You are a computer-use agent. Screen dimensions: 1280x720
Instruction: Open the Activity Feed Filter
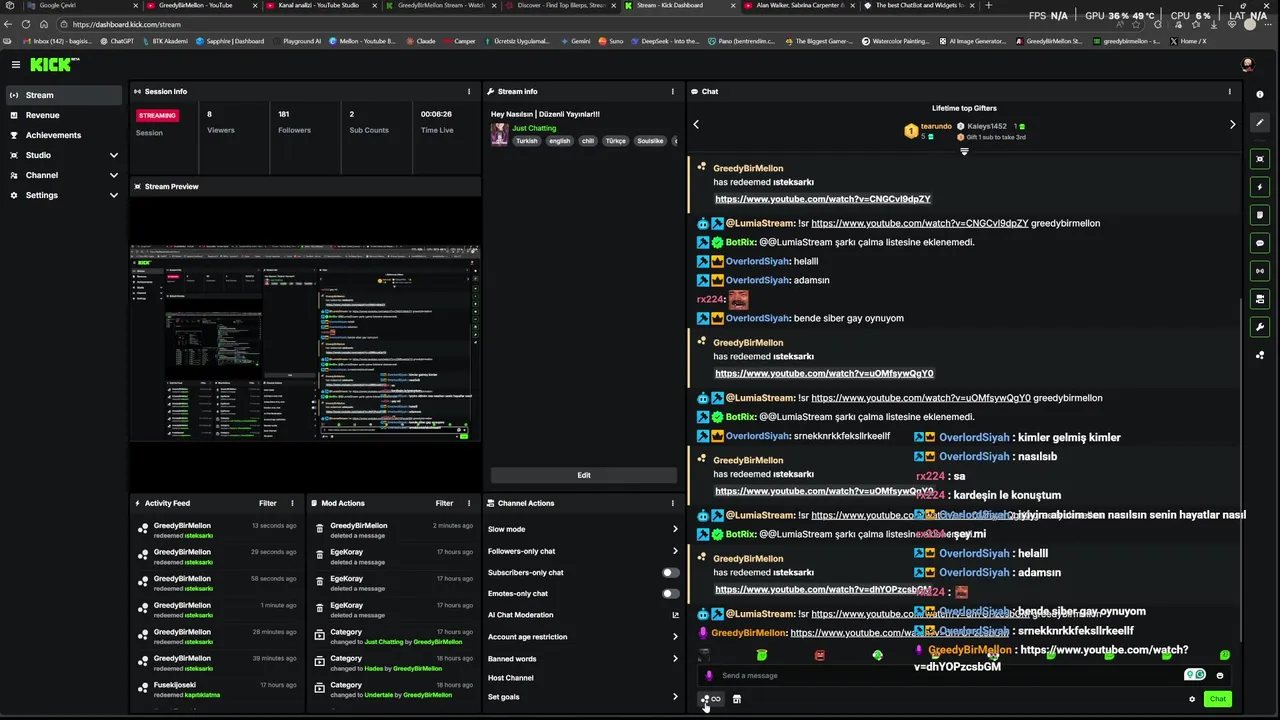268,503
